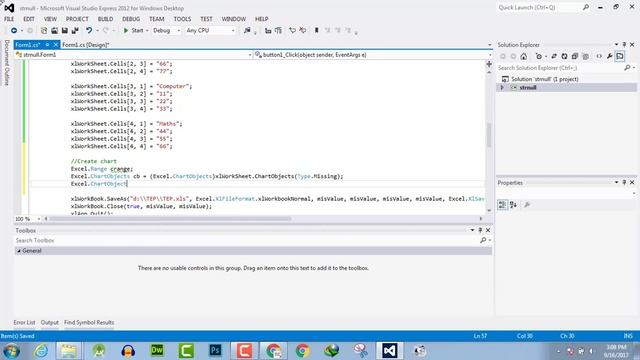Open Internet Explorer from the taskbar

[x=40, y=351]
